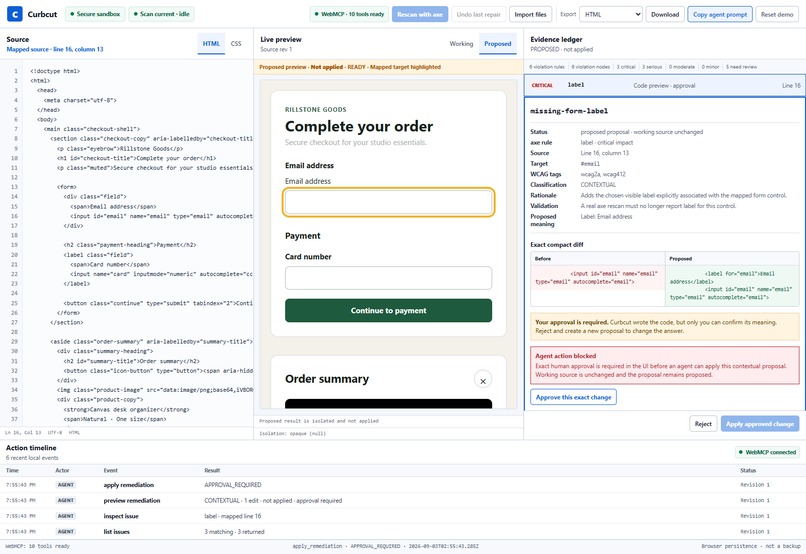Viewport: 806px width, 554px height.
Task: Switch to the CSS source tab
Action: coord(236,44)
